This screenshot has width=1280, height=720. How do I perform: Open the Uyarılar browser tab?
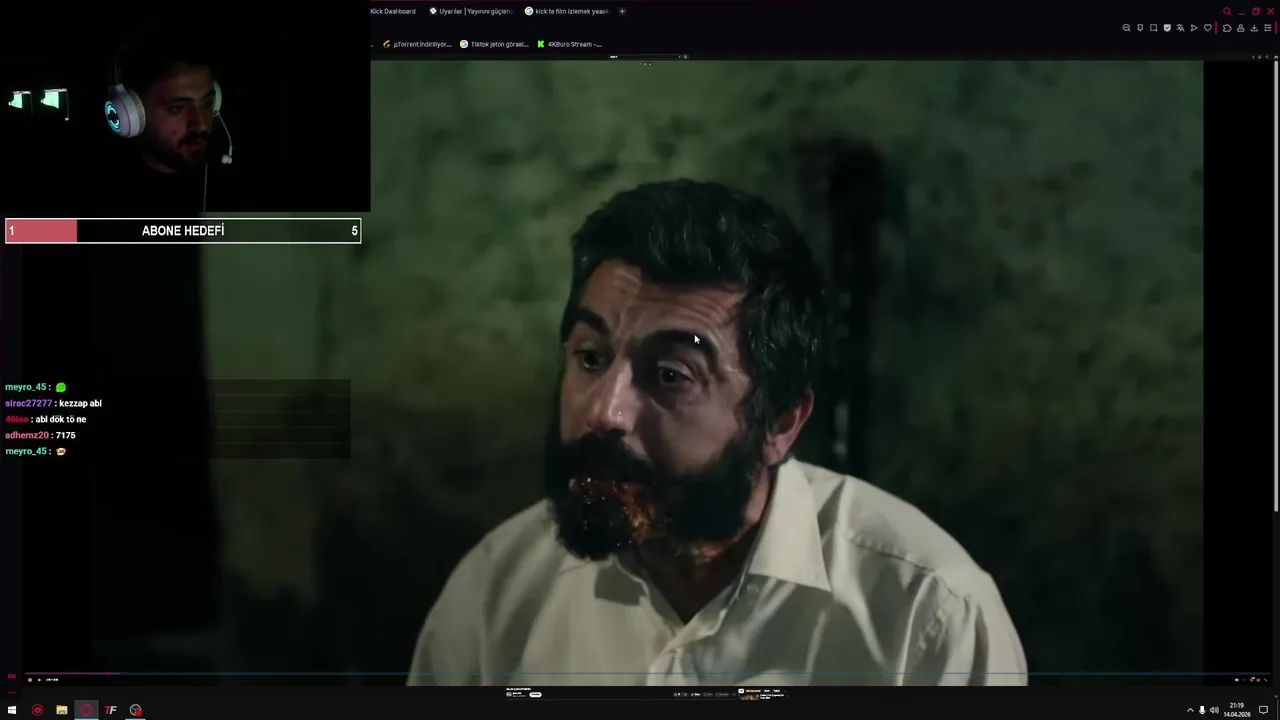[x=470, y=11]
